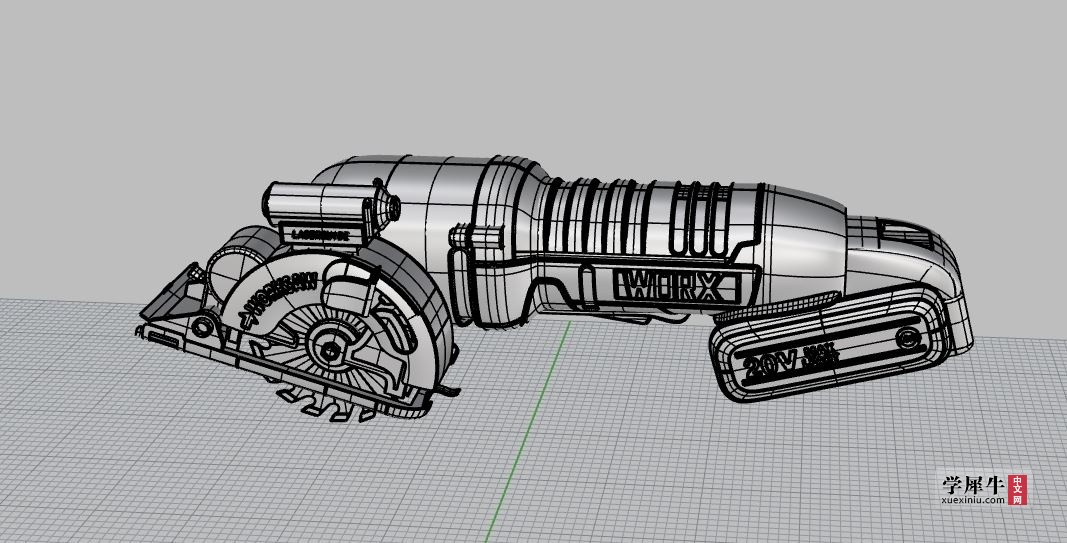Viewport: 1067px width, 543px height.
Task: Click the green Y-axis line on the grid
Action: (x=528, y=430)
